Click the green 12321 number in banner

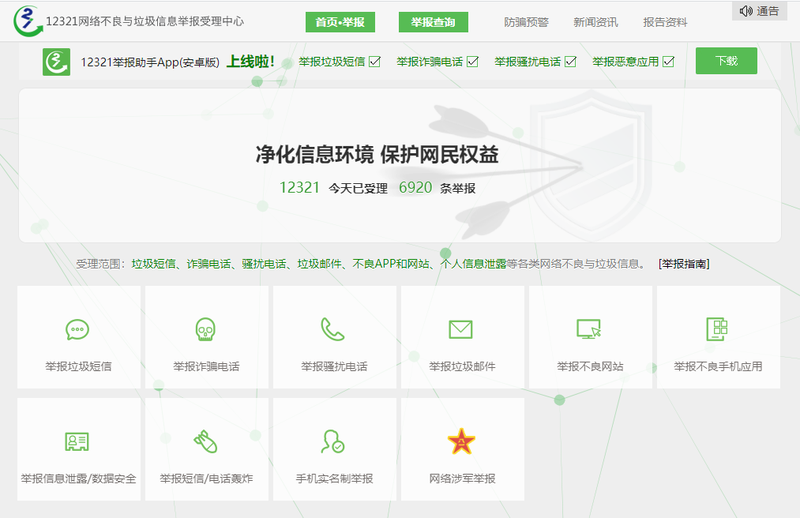(x=299, y=188)
